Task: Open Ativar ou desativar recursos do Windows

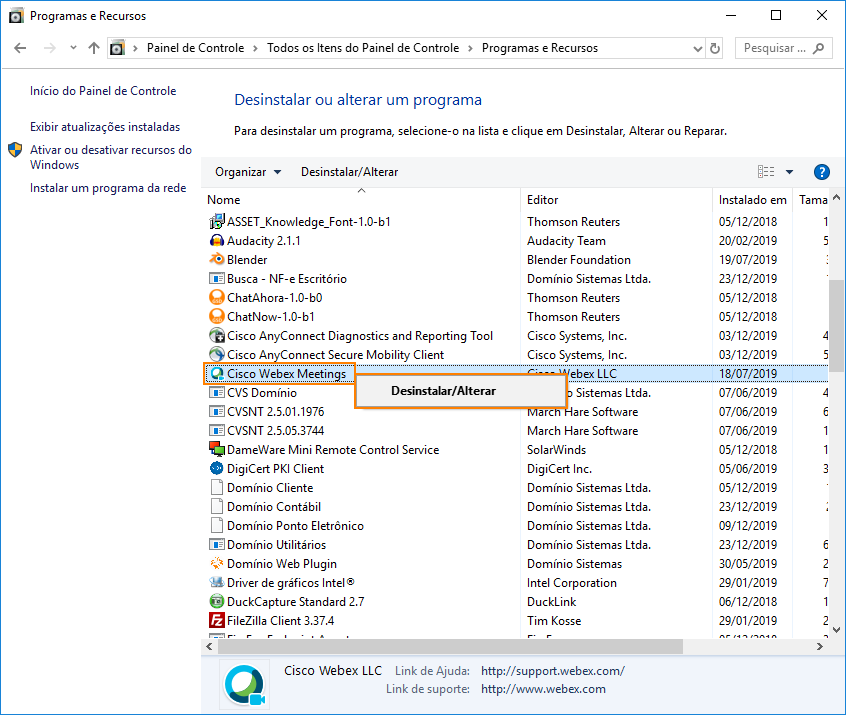Action: (x=111, y=157)
